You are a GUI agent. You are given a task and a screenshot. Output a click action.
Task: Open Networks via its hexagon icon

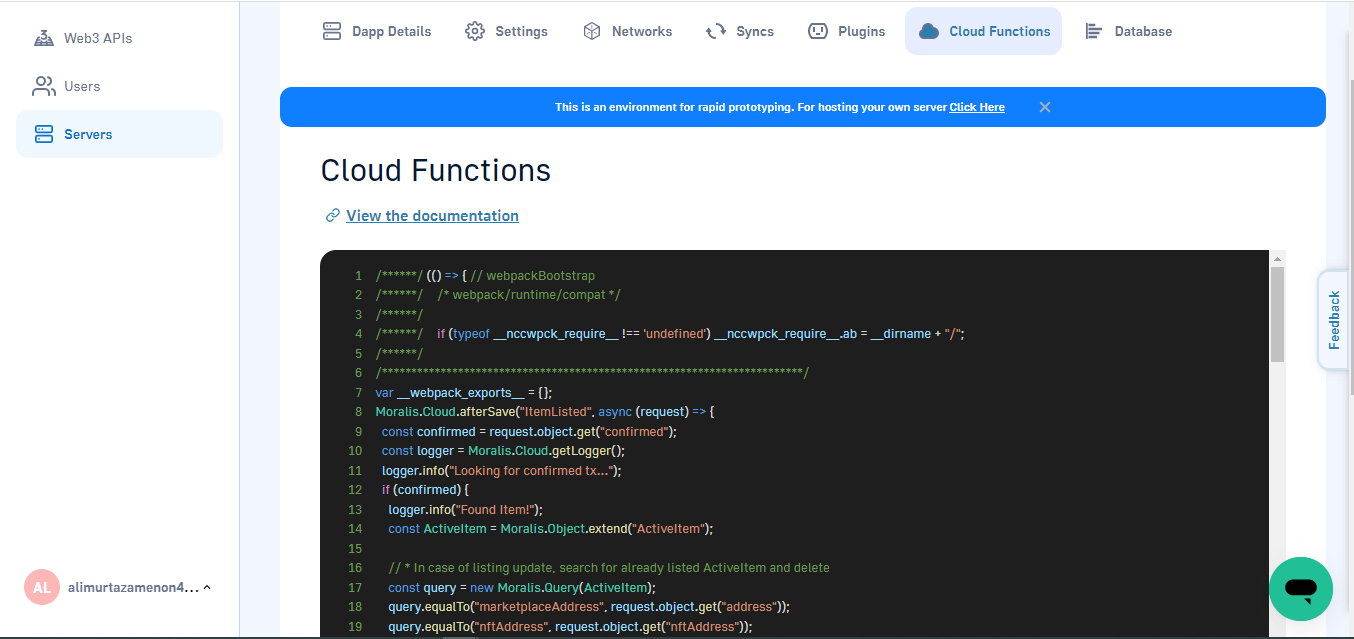click(x=592, y=31)
